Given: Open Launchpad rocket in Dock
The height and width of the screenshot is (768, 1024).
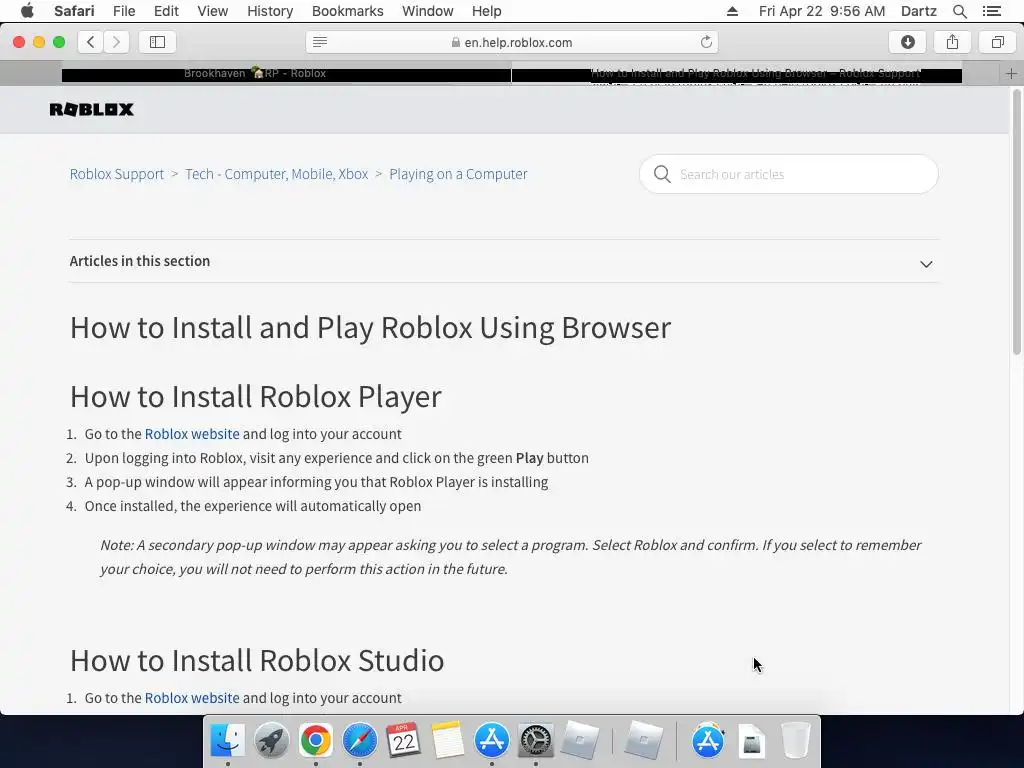Looking at the screenshot, I should [x=271, y=741].
